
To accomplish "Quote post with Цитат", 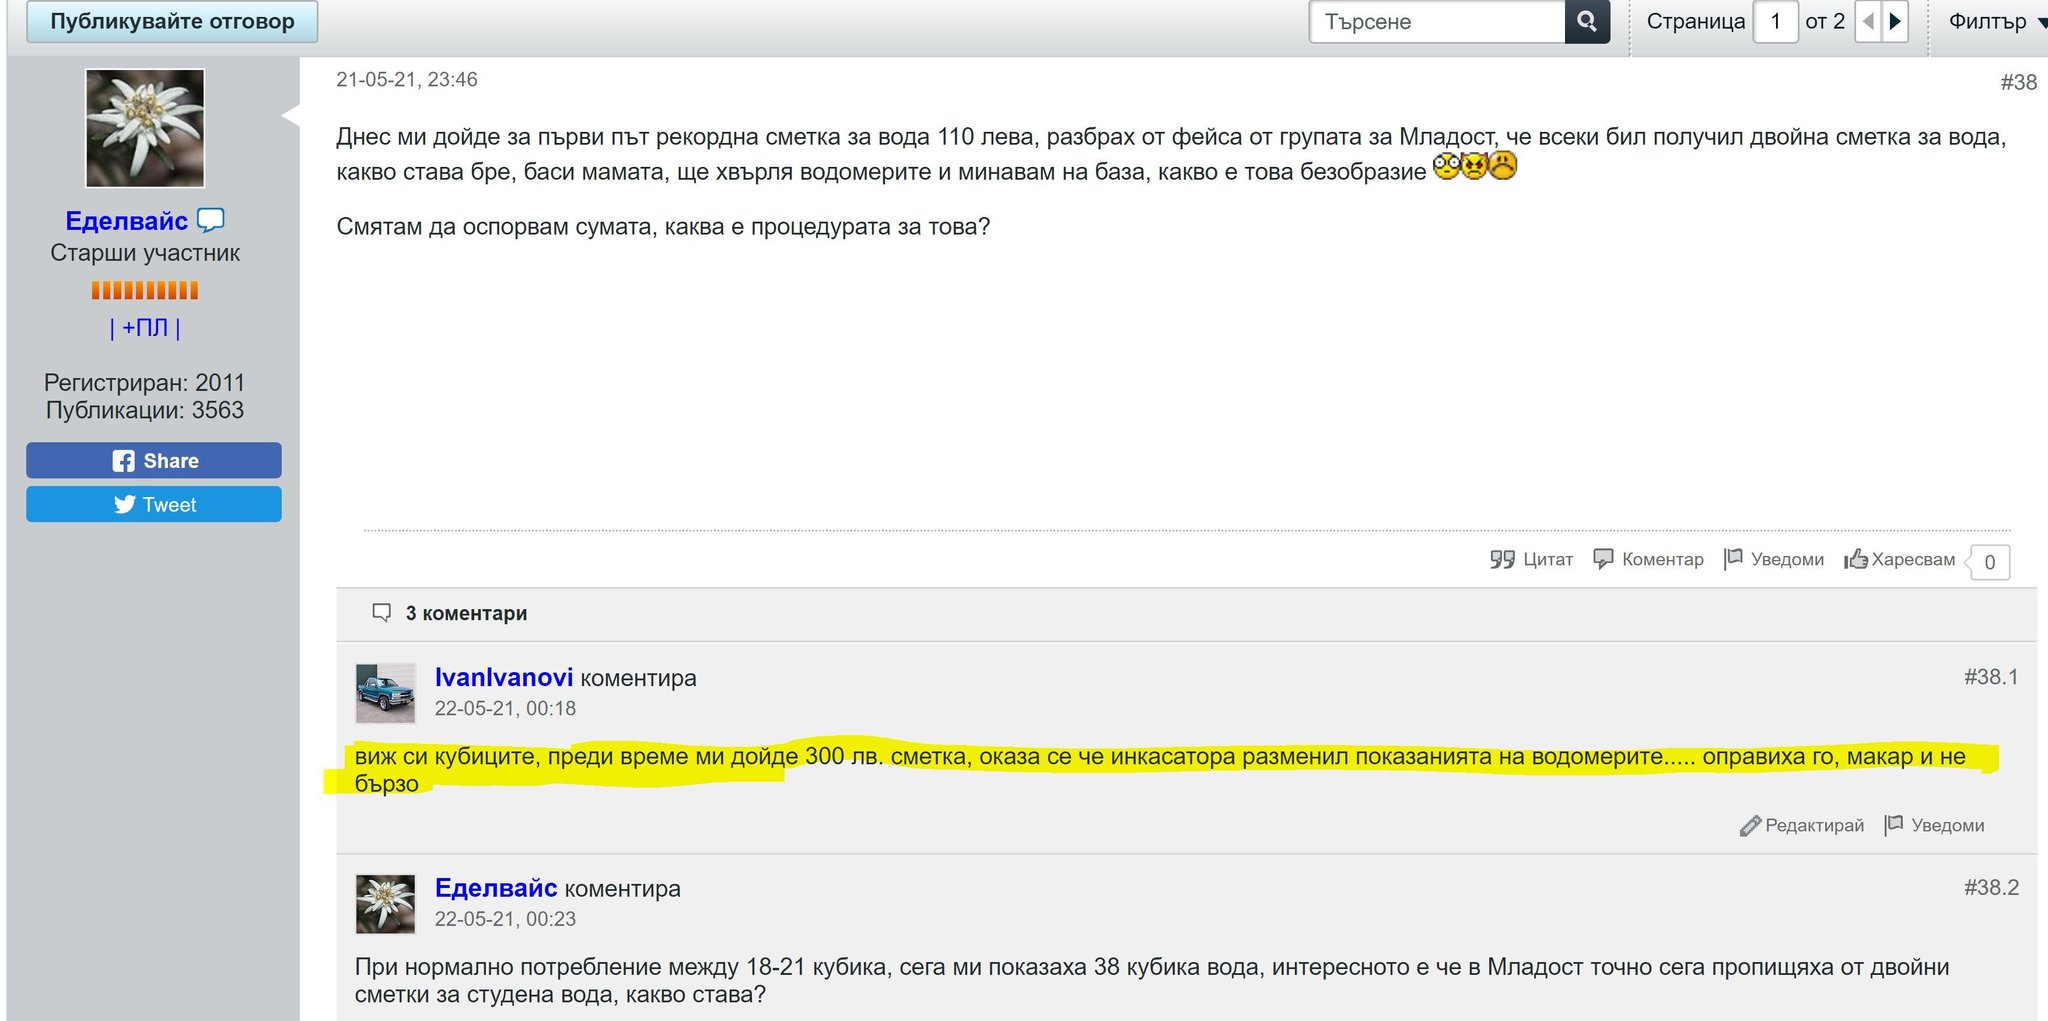I will [x=1532, y=559].
